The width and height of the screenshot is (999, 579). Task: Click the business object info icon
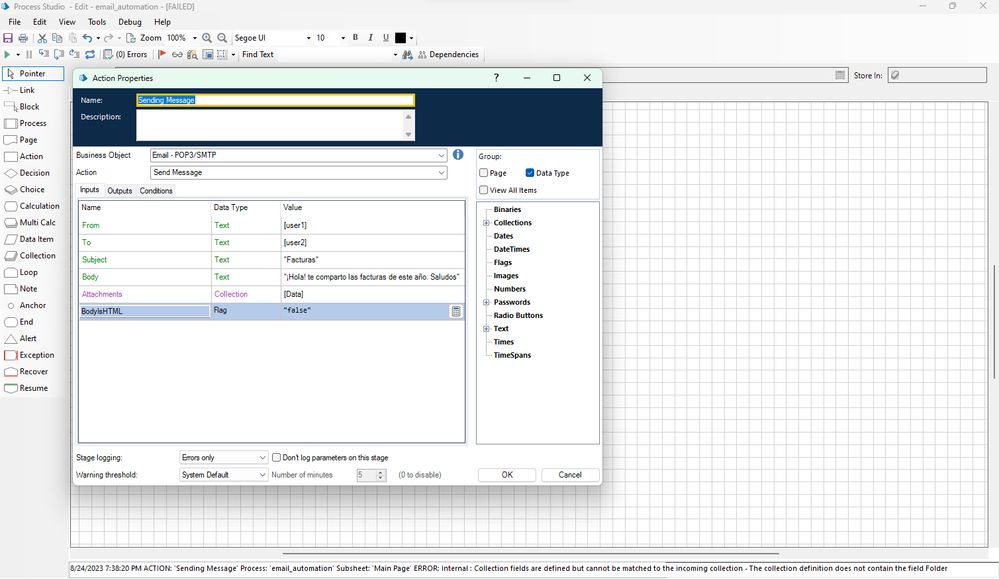click(x=458, y=155)
